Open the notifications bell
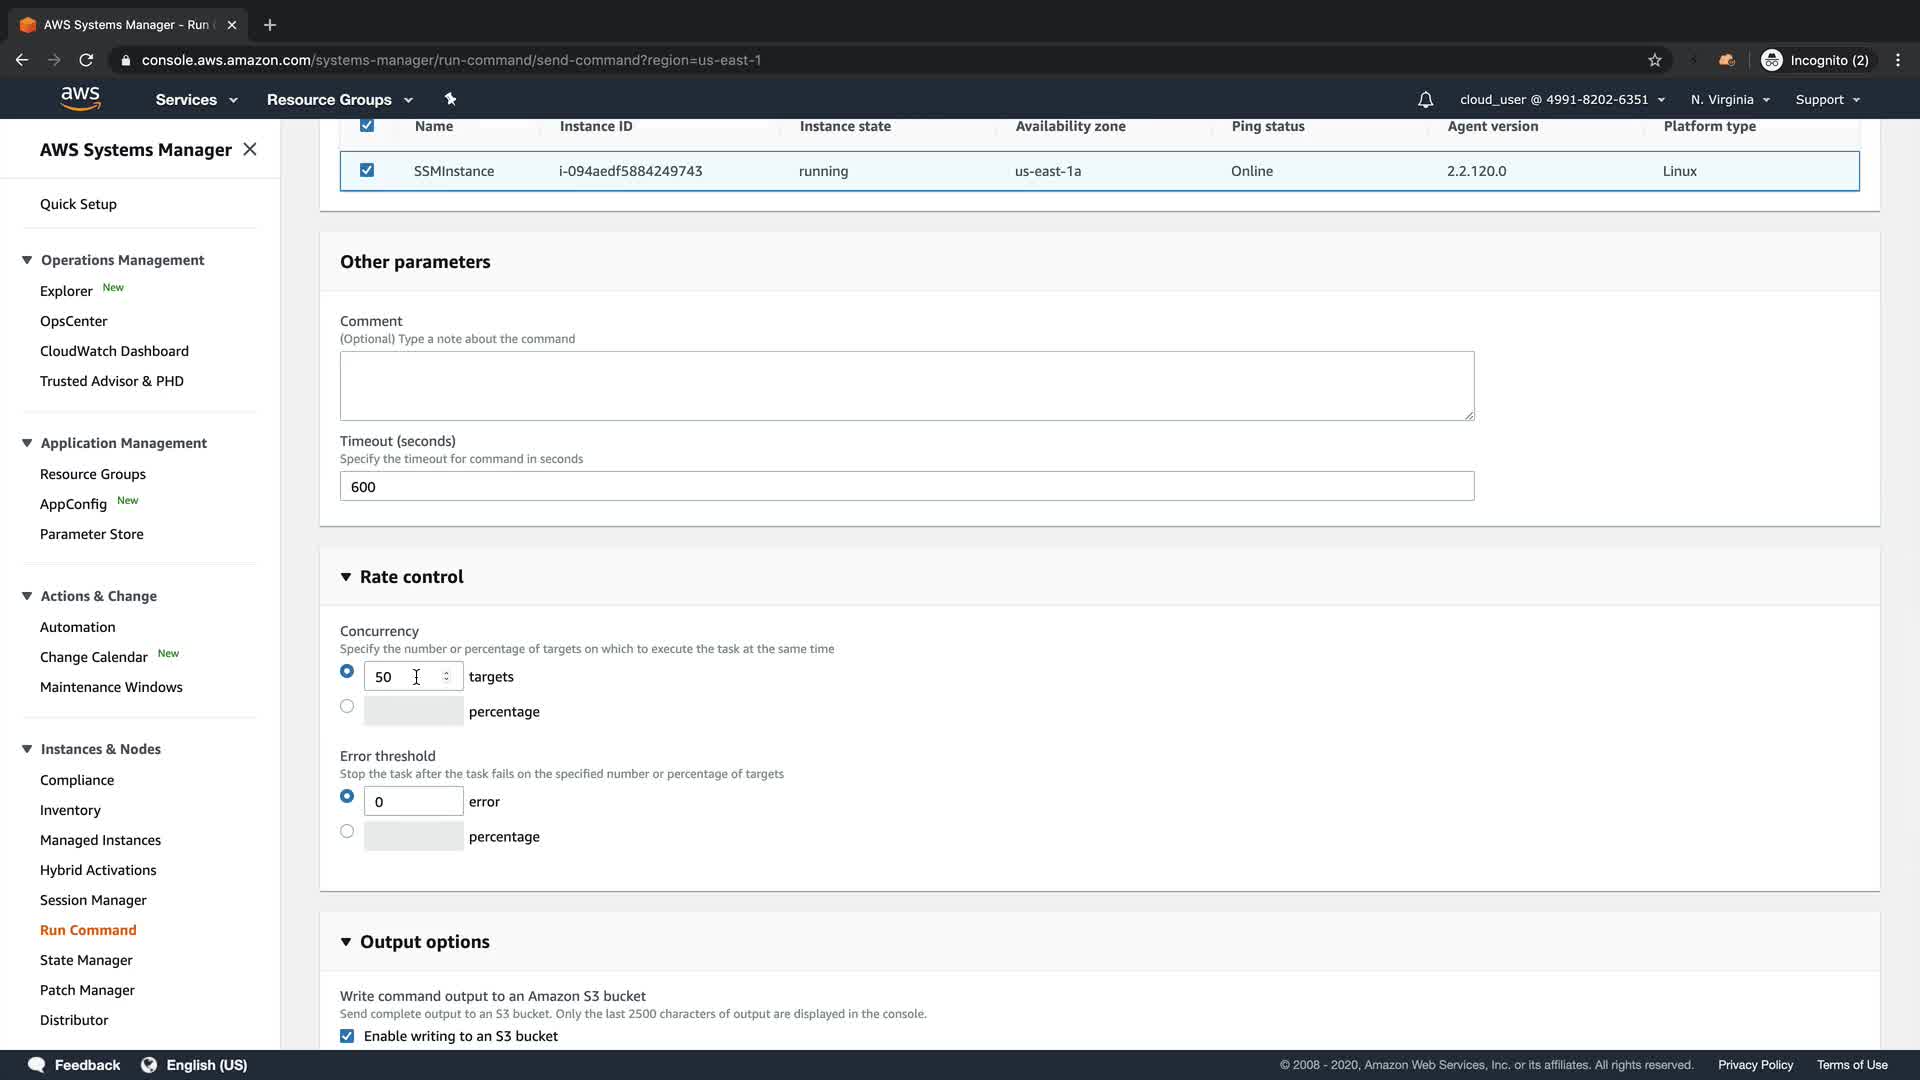The image size is (1920, 1080). click(x=1425, y=100)
